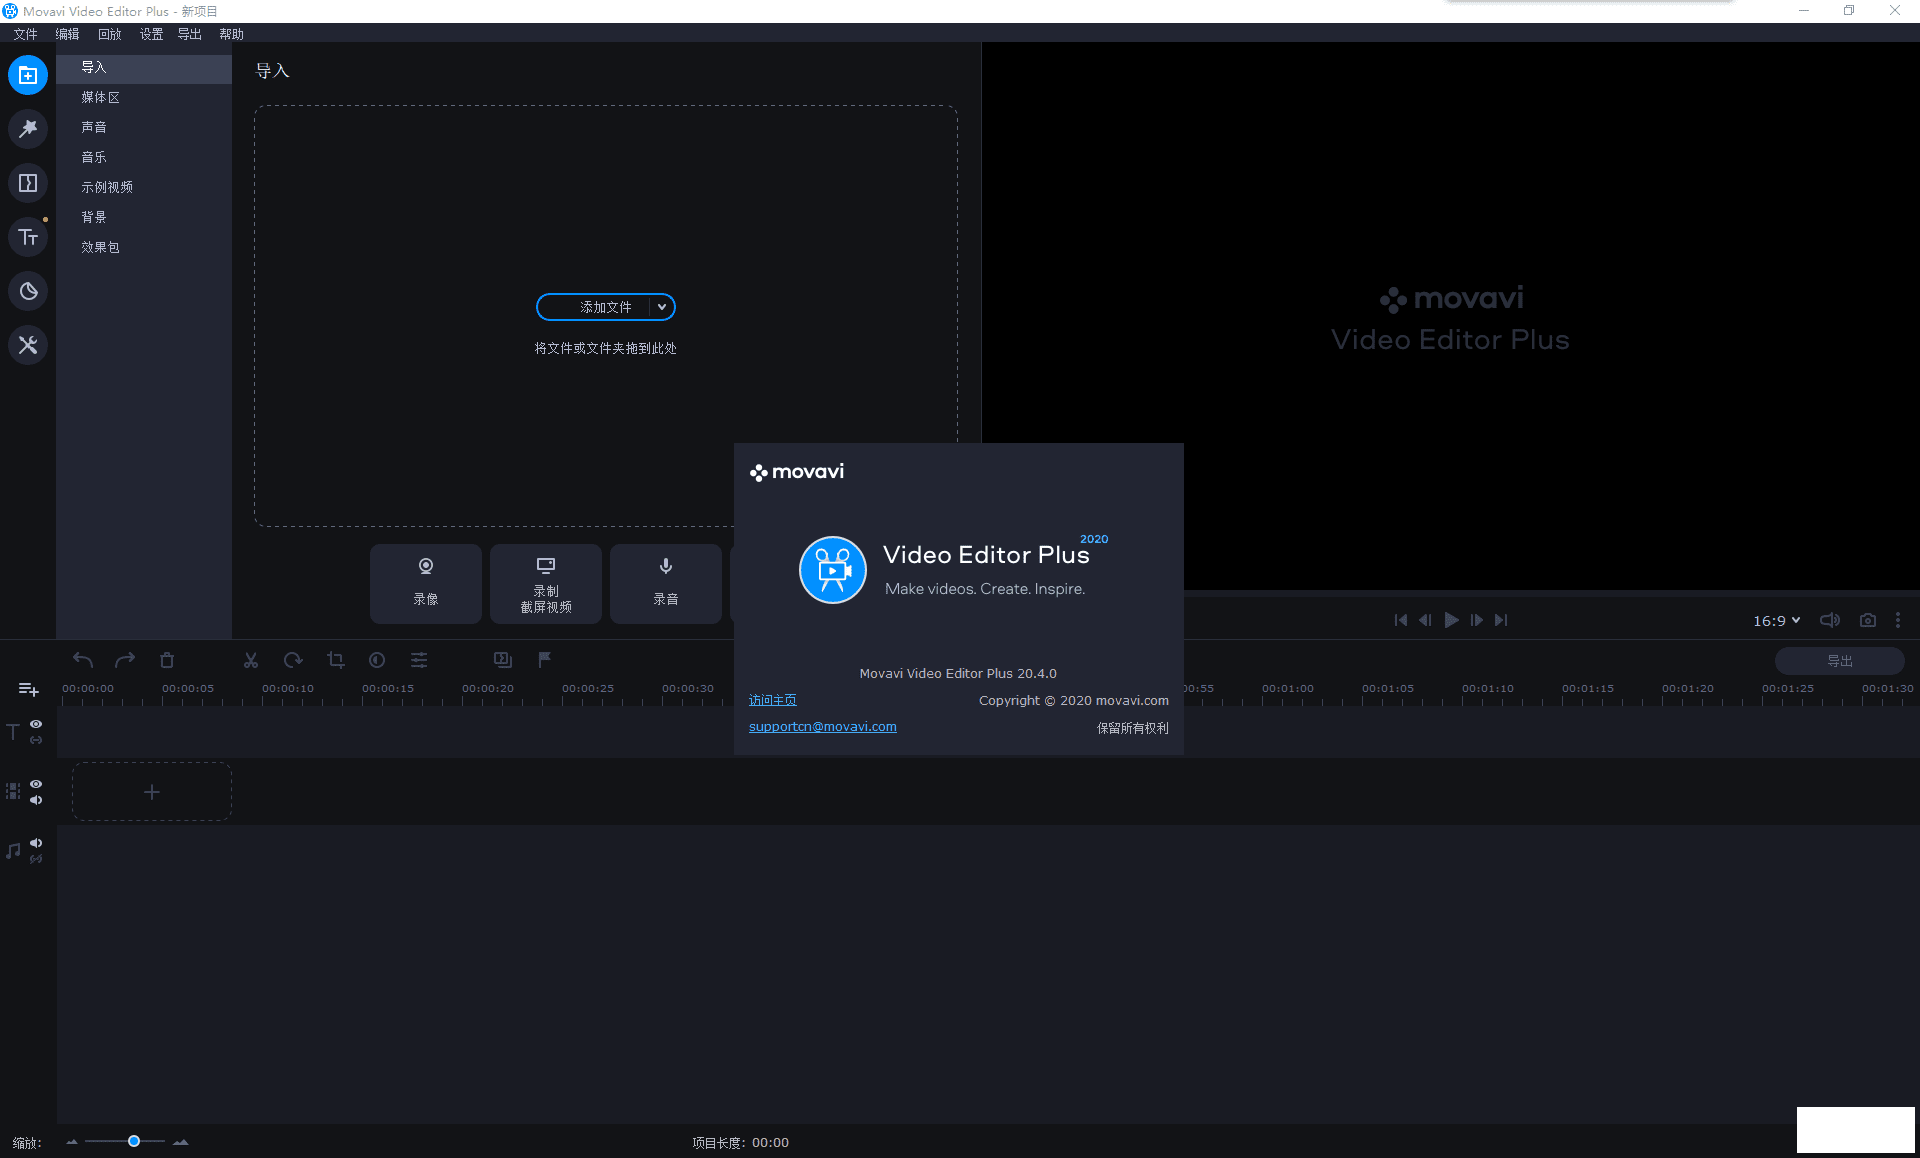Viewport: 1920px width, 1158px height.
Task: Toggle the audio track link icon
Action: [36, 859]
